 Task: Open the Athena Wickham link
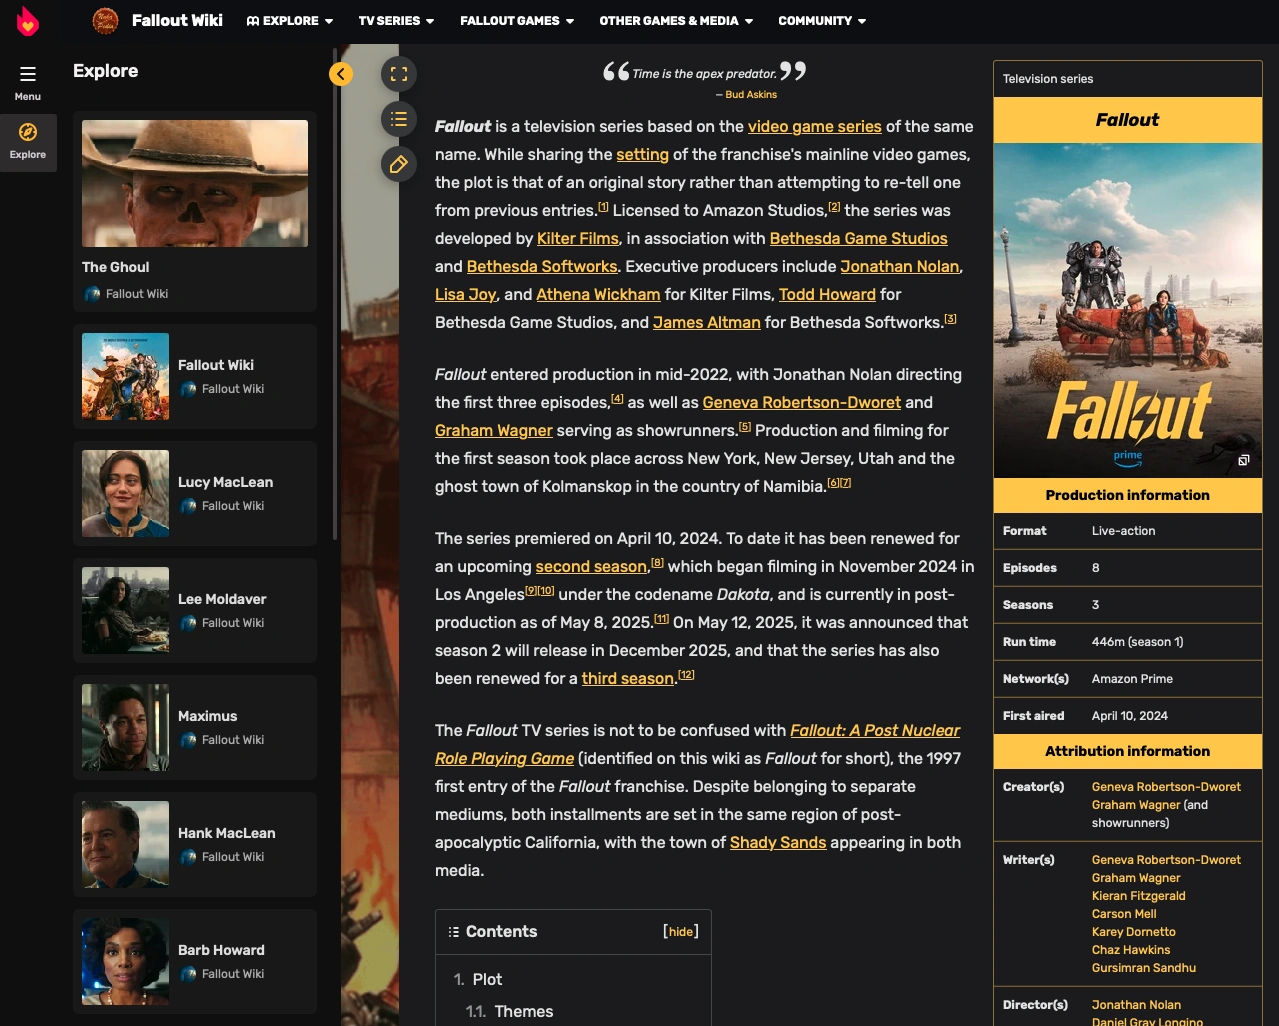click(x=598, y=294)
